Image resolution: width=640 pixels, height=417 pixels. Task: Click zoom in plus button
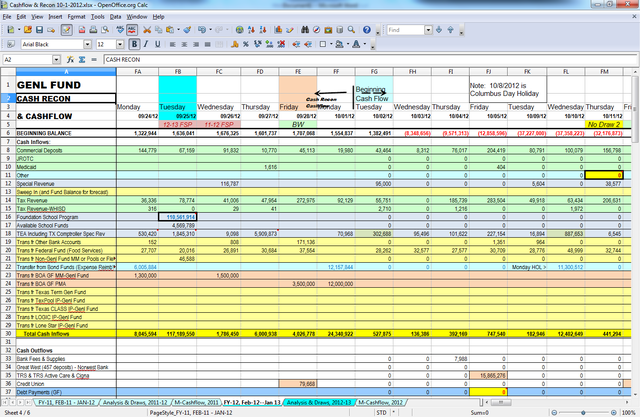pyautogui.click(x=613, y=413)
